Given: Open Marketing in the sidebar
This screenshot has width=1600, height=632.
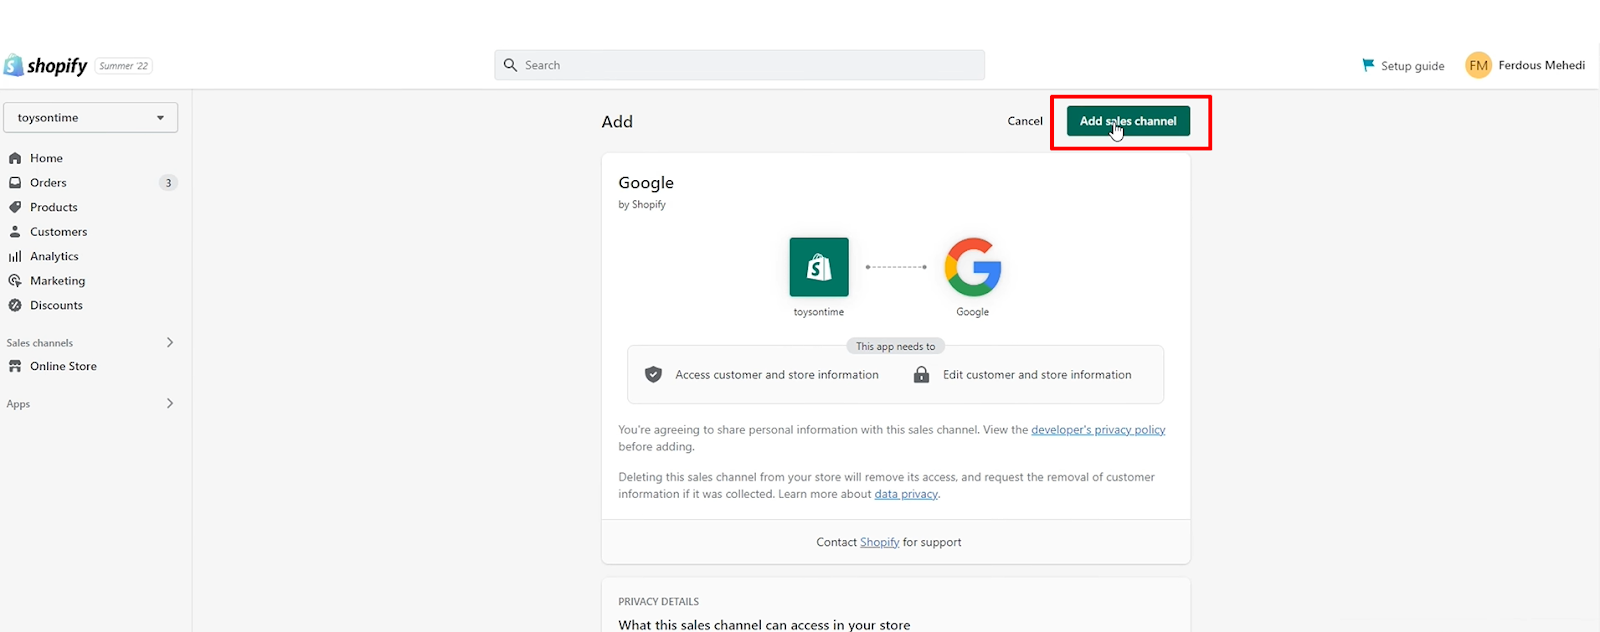Looking at the screenshot, I should click(57, 281).
